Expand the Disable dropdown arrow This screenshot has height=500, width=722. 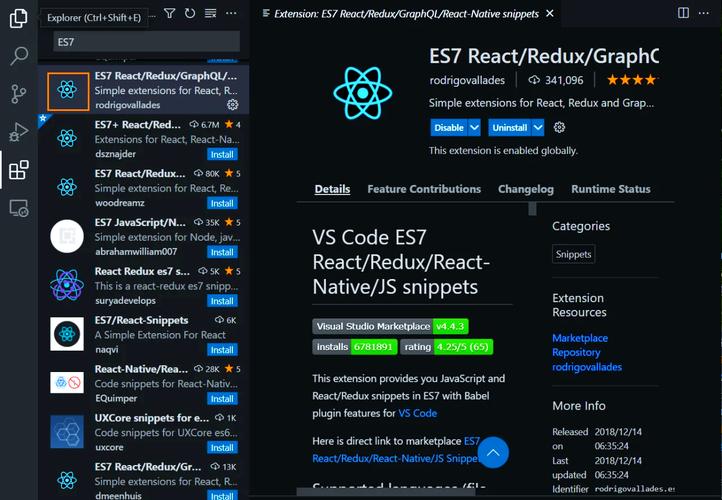point(474,128)
